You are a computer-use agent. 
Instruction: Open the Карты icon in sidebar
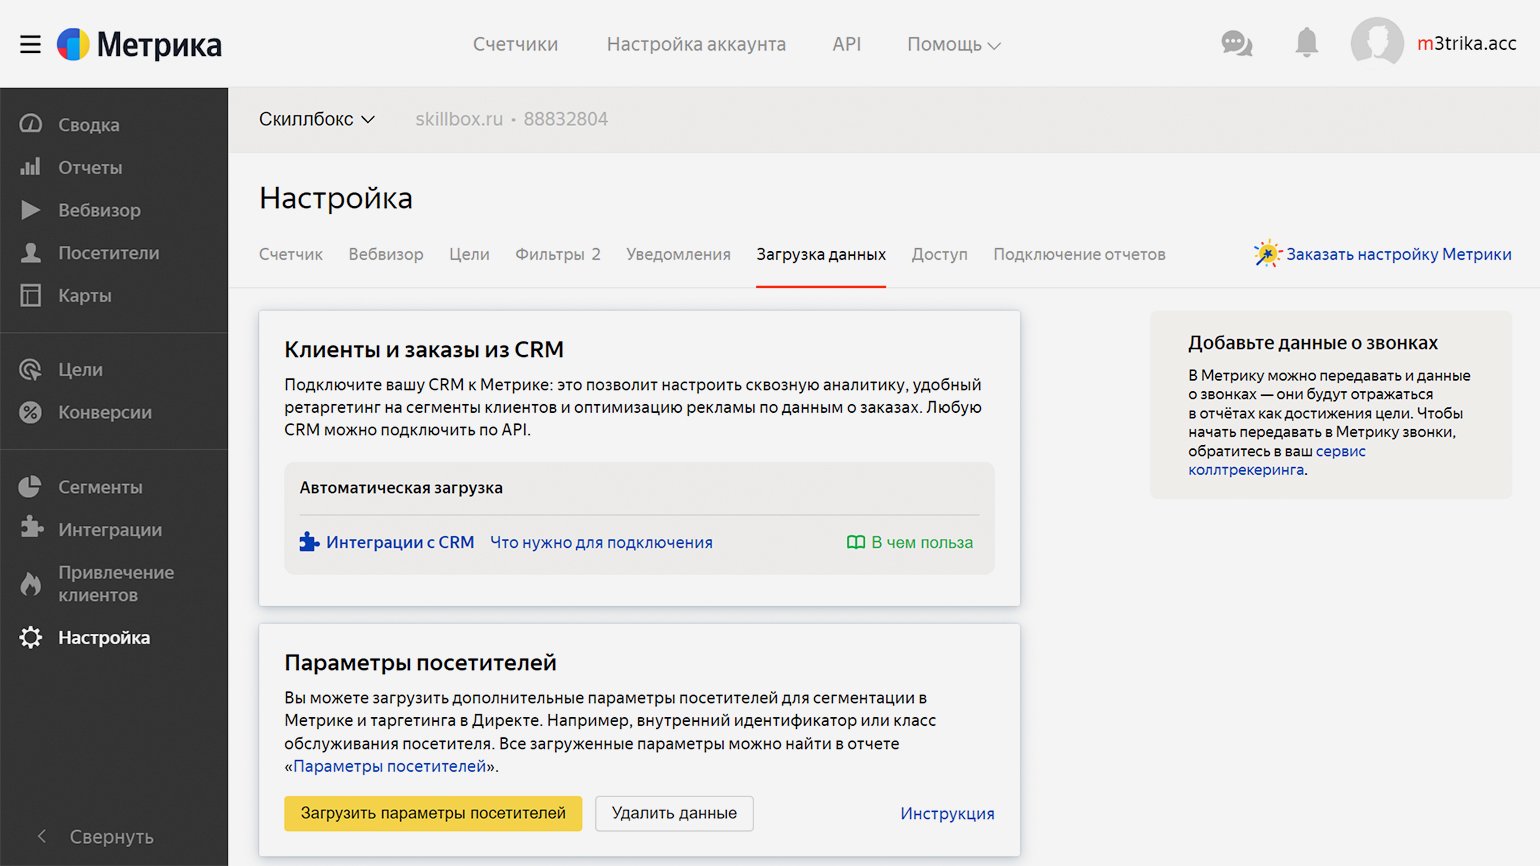tap(31, 295)
